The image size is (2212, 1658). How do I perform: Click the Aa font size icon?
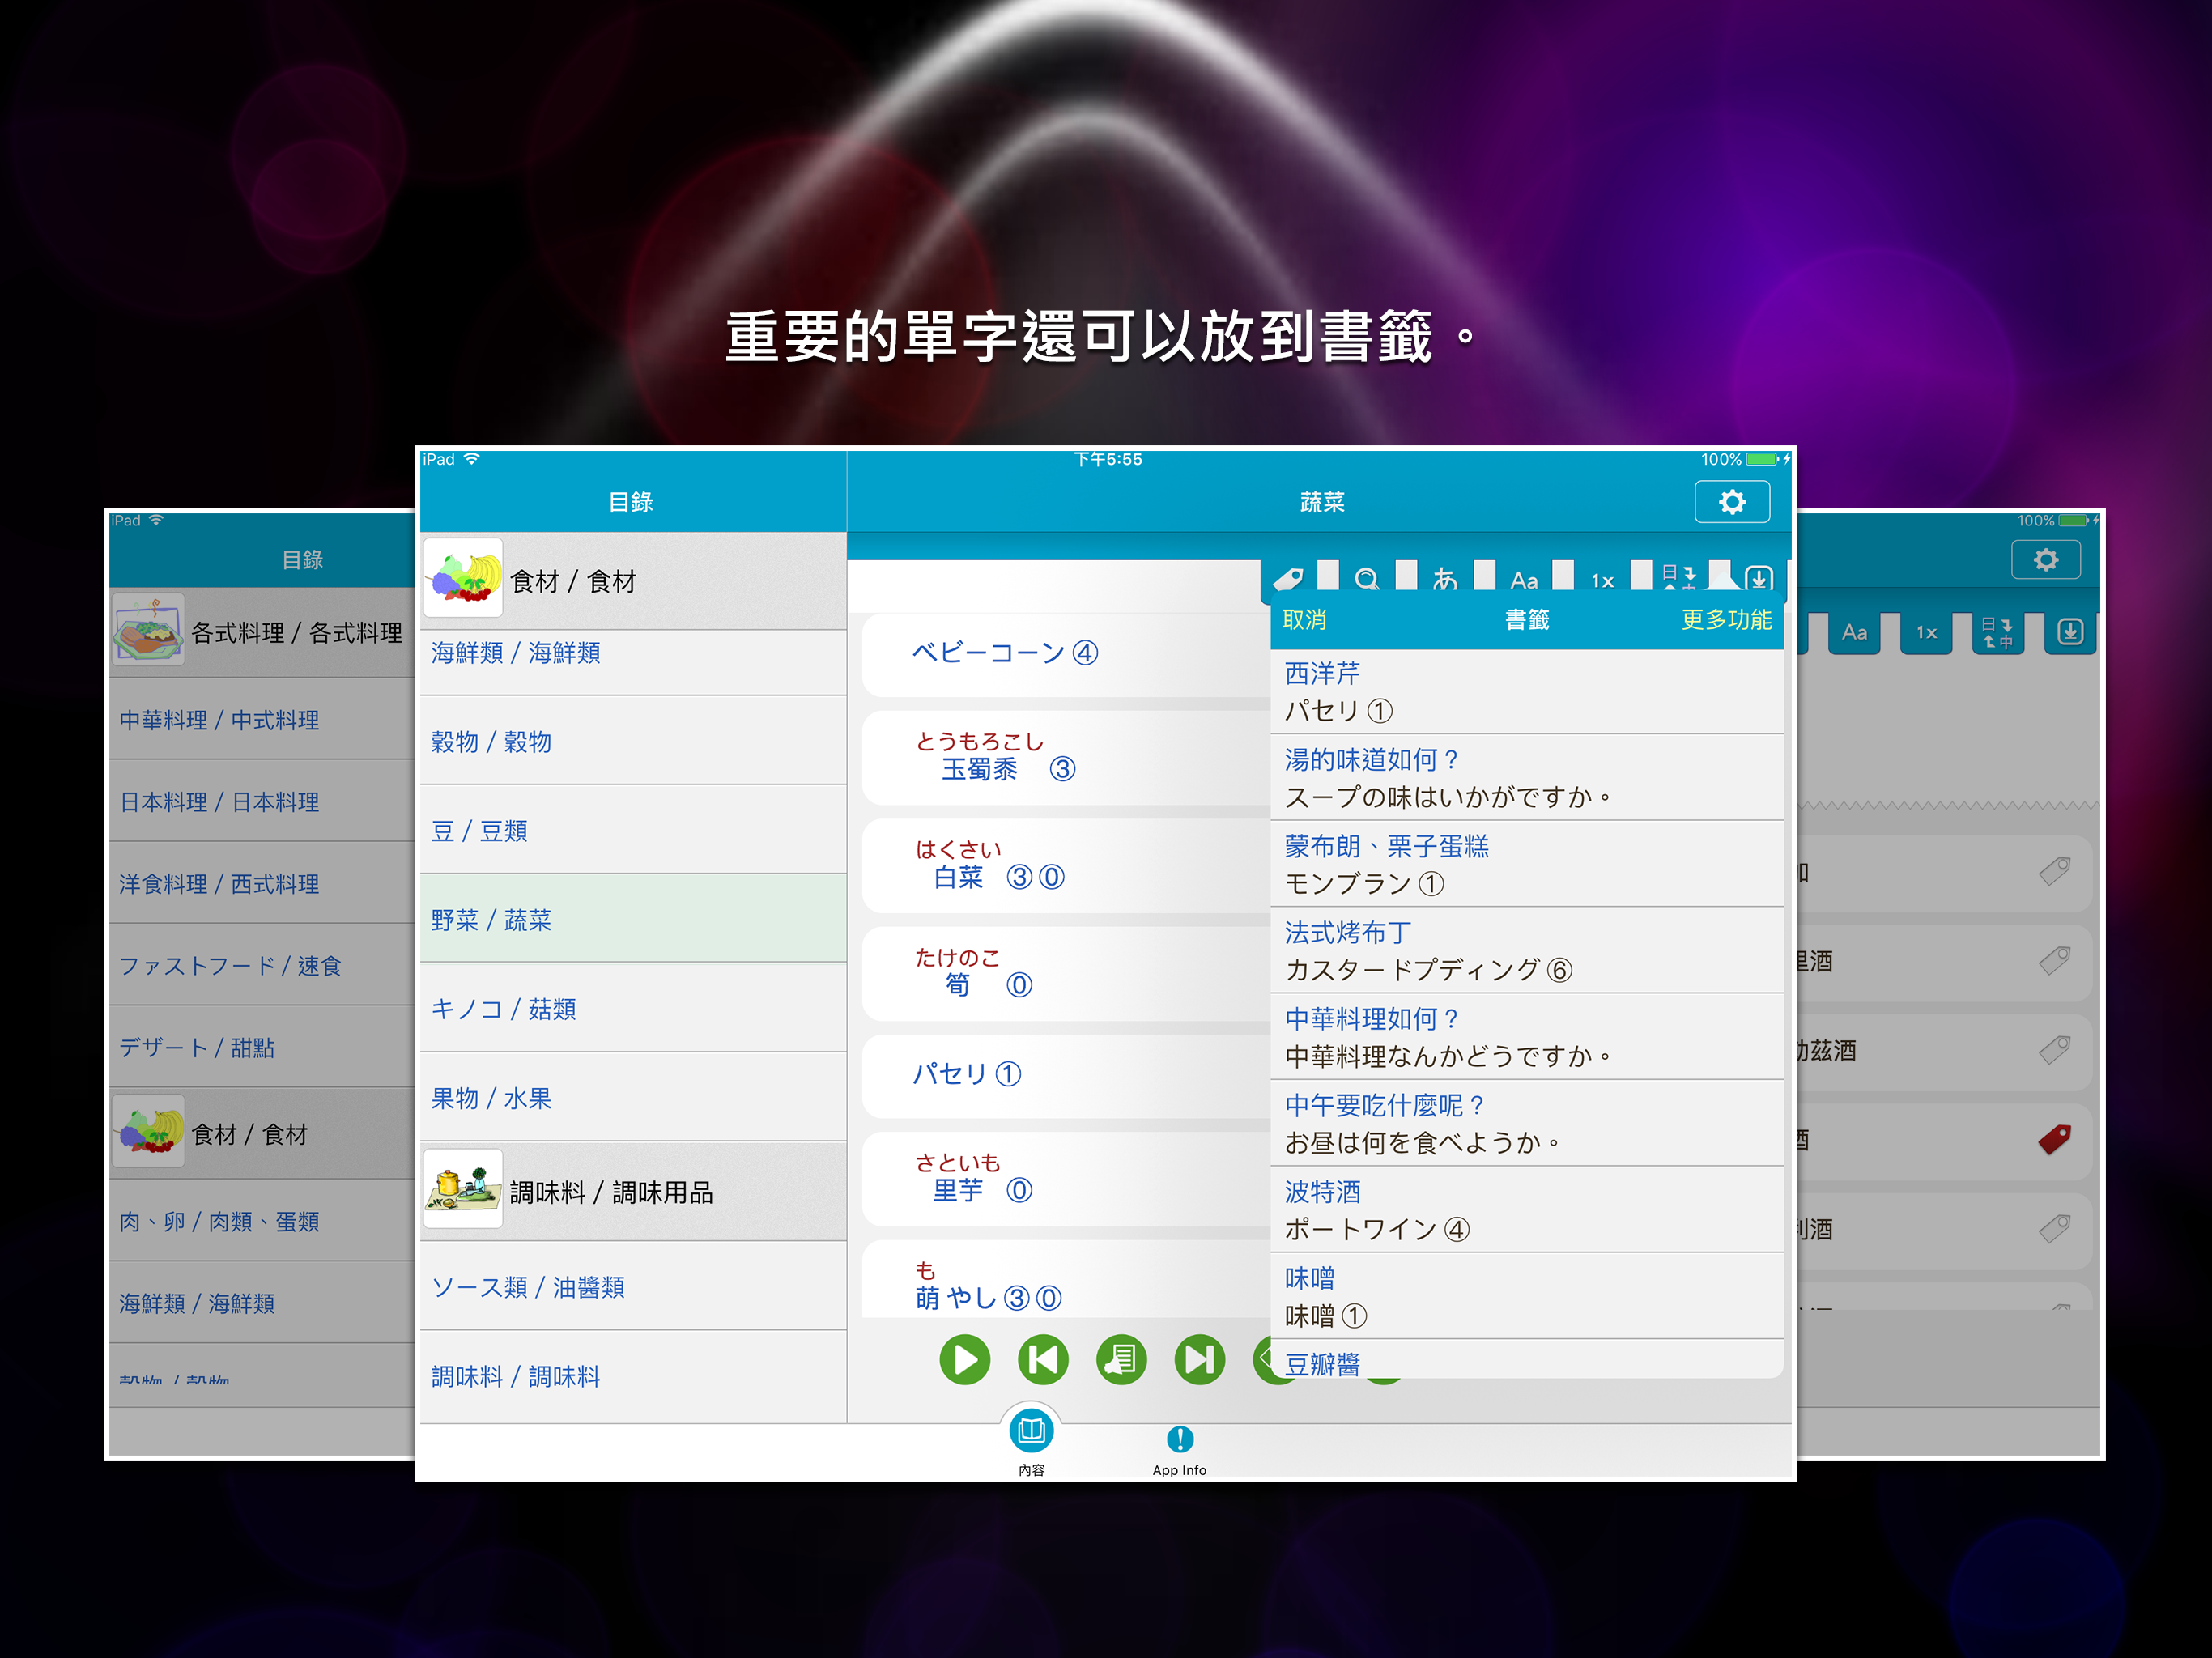[x=1523, y=578]
